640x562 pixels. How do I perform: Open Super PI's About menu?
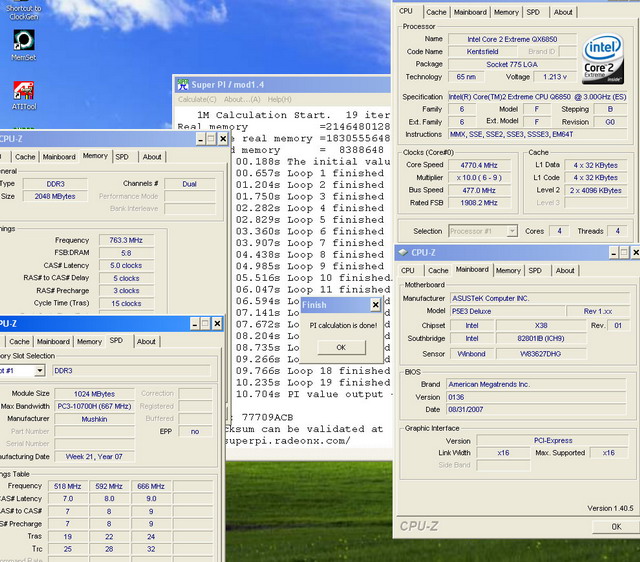point(241,100)
